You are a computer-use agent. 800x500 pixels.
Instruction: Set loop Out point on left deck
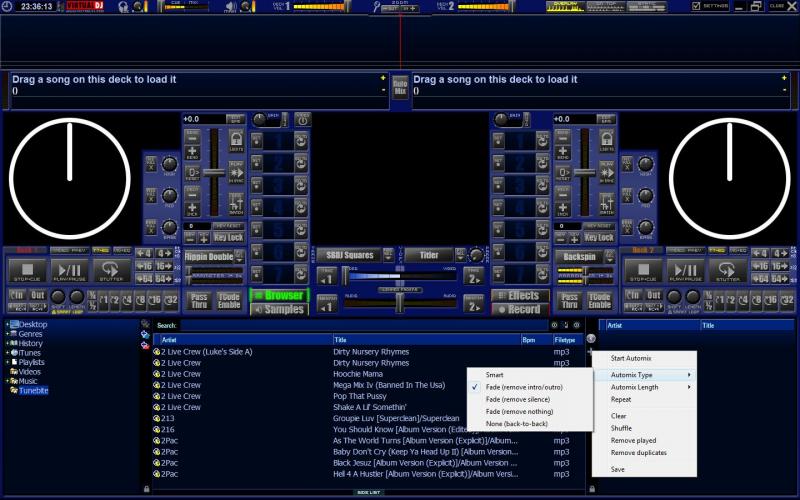38,295
